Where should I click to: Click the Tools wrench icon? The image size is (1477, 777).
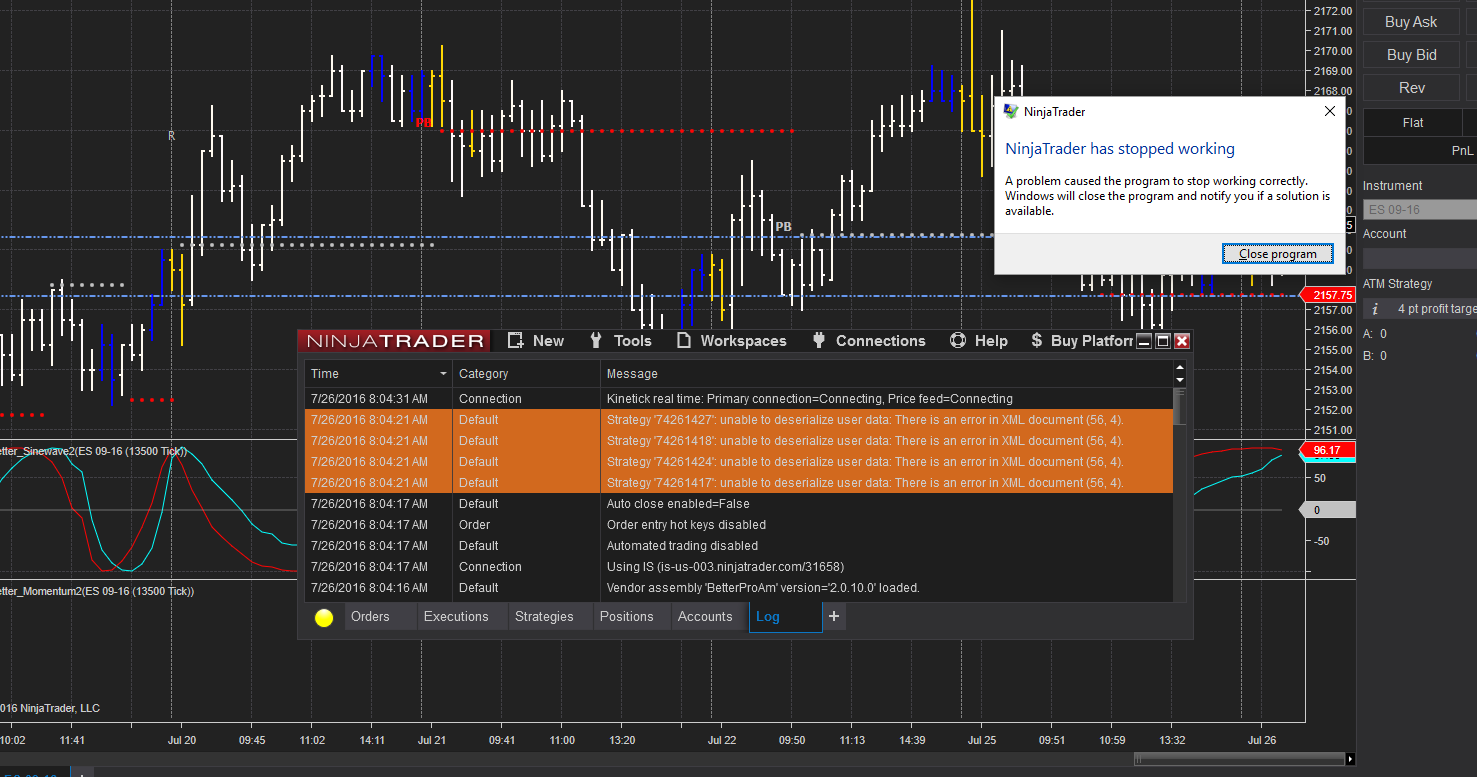click(596, 341)
